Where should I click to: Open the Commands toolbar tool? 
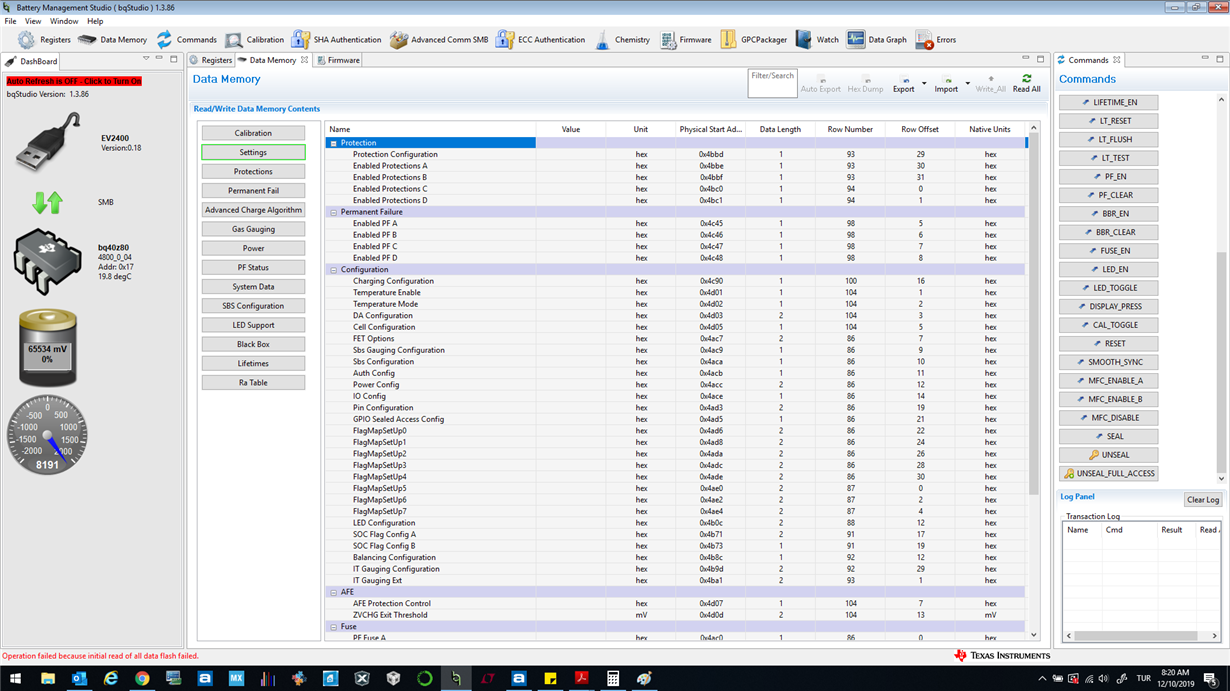pos(185,40)
